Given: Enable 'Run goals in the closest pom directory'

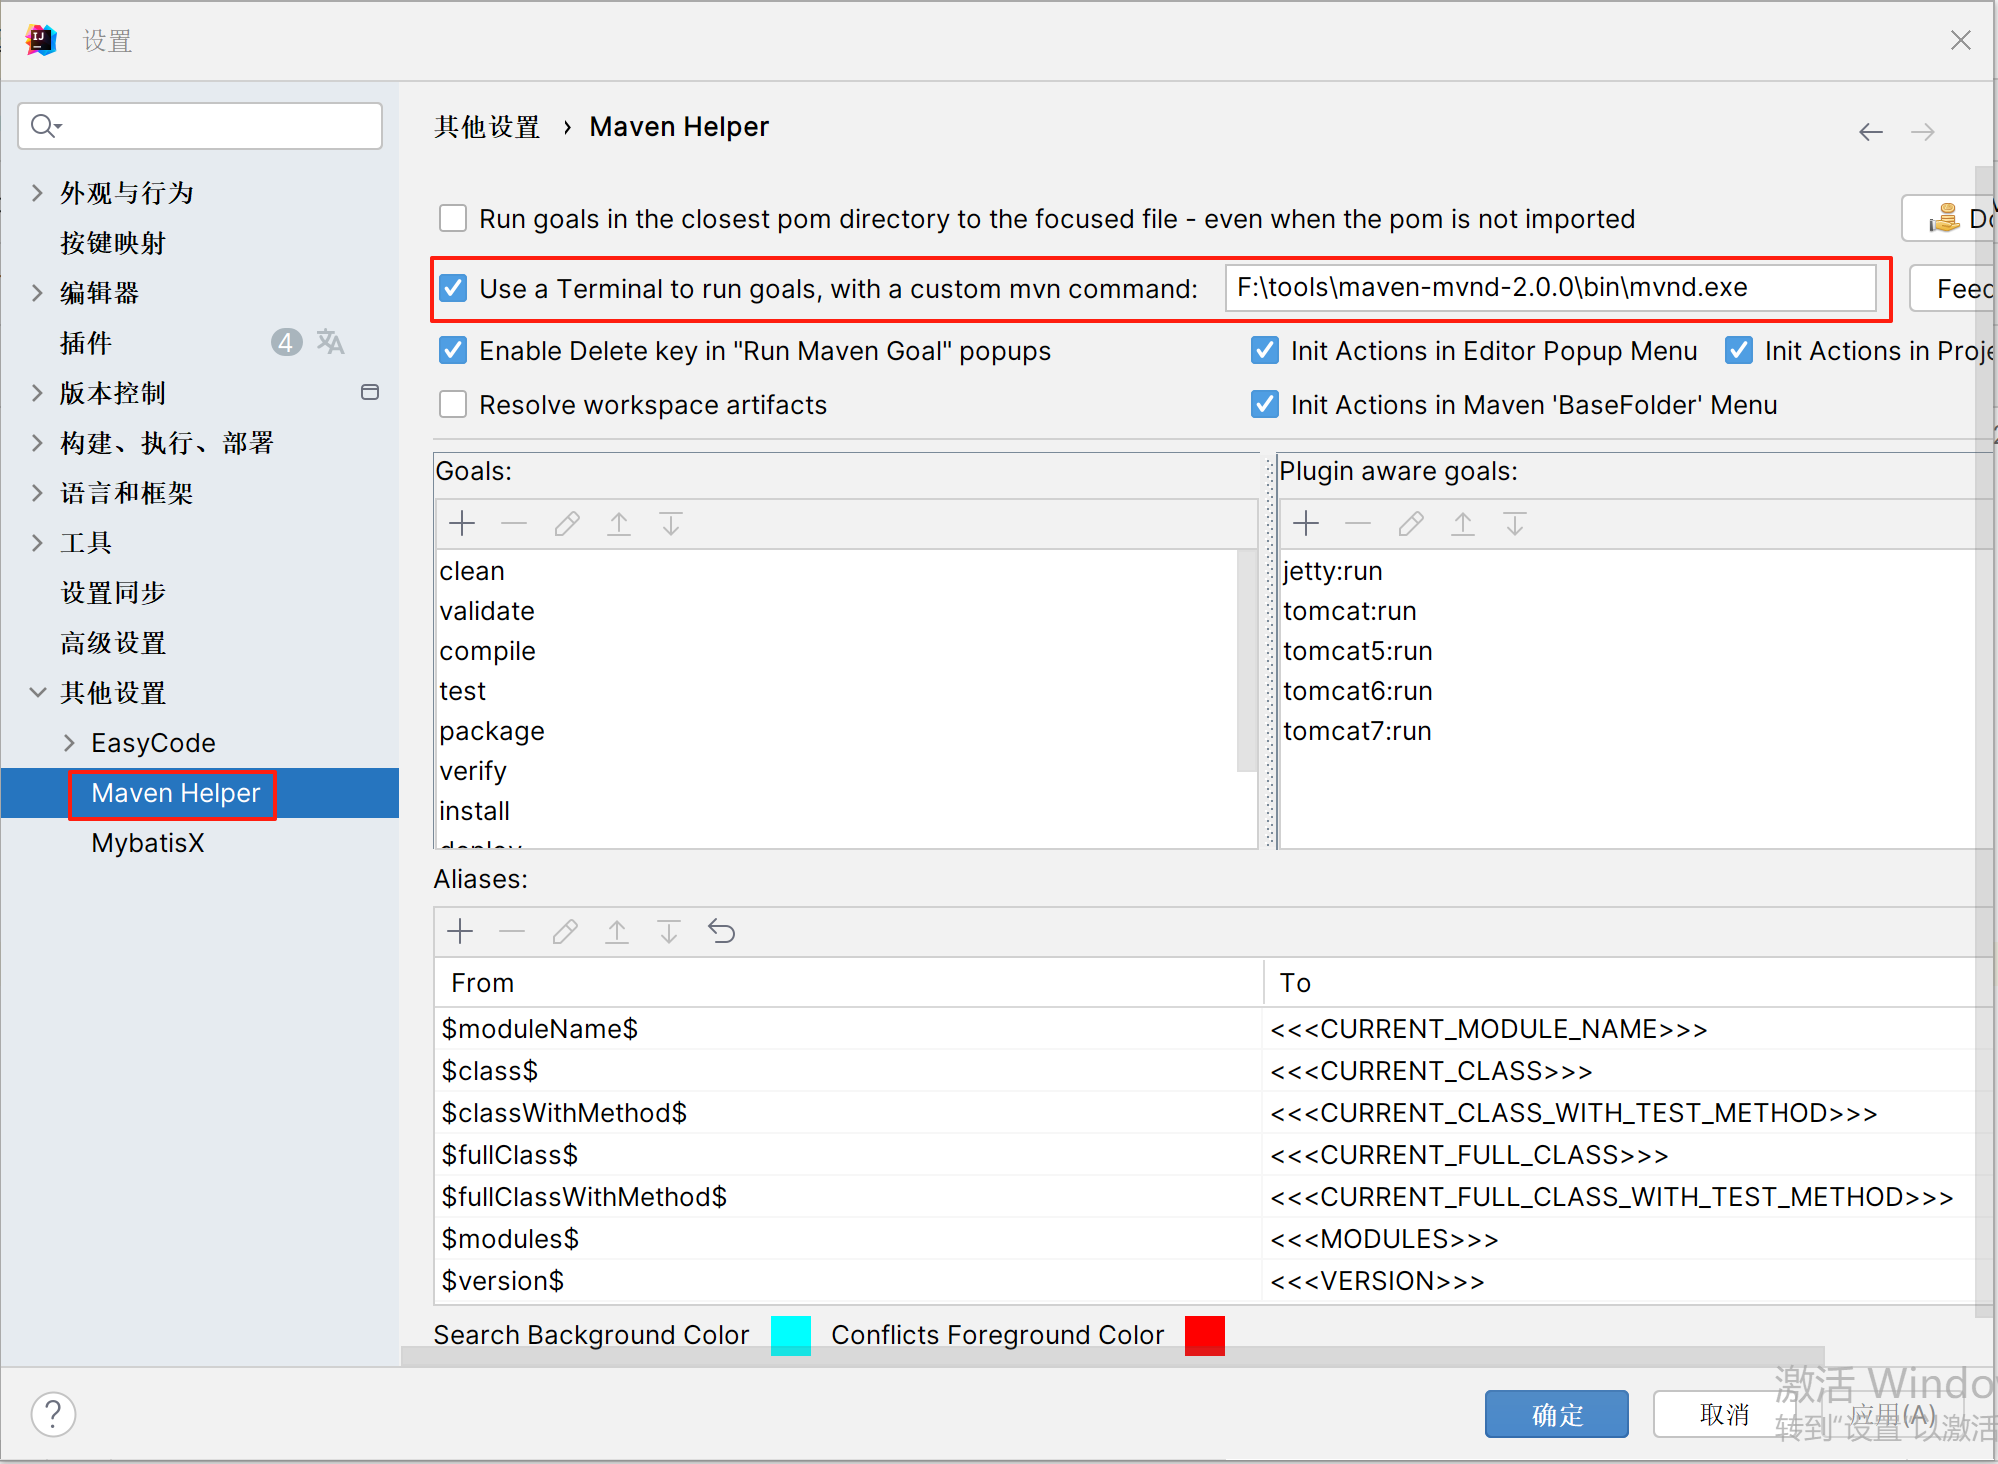Looking at the screenshot, I should coord(453,218).
